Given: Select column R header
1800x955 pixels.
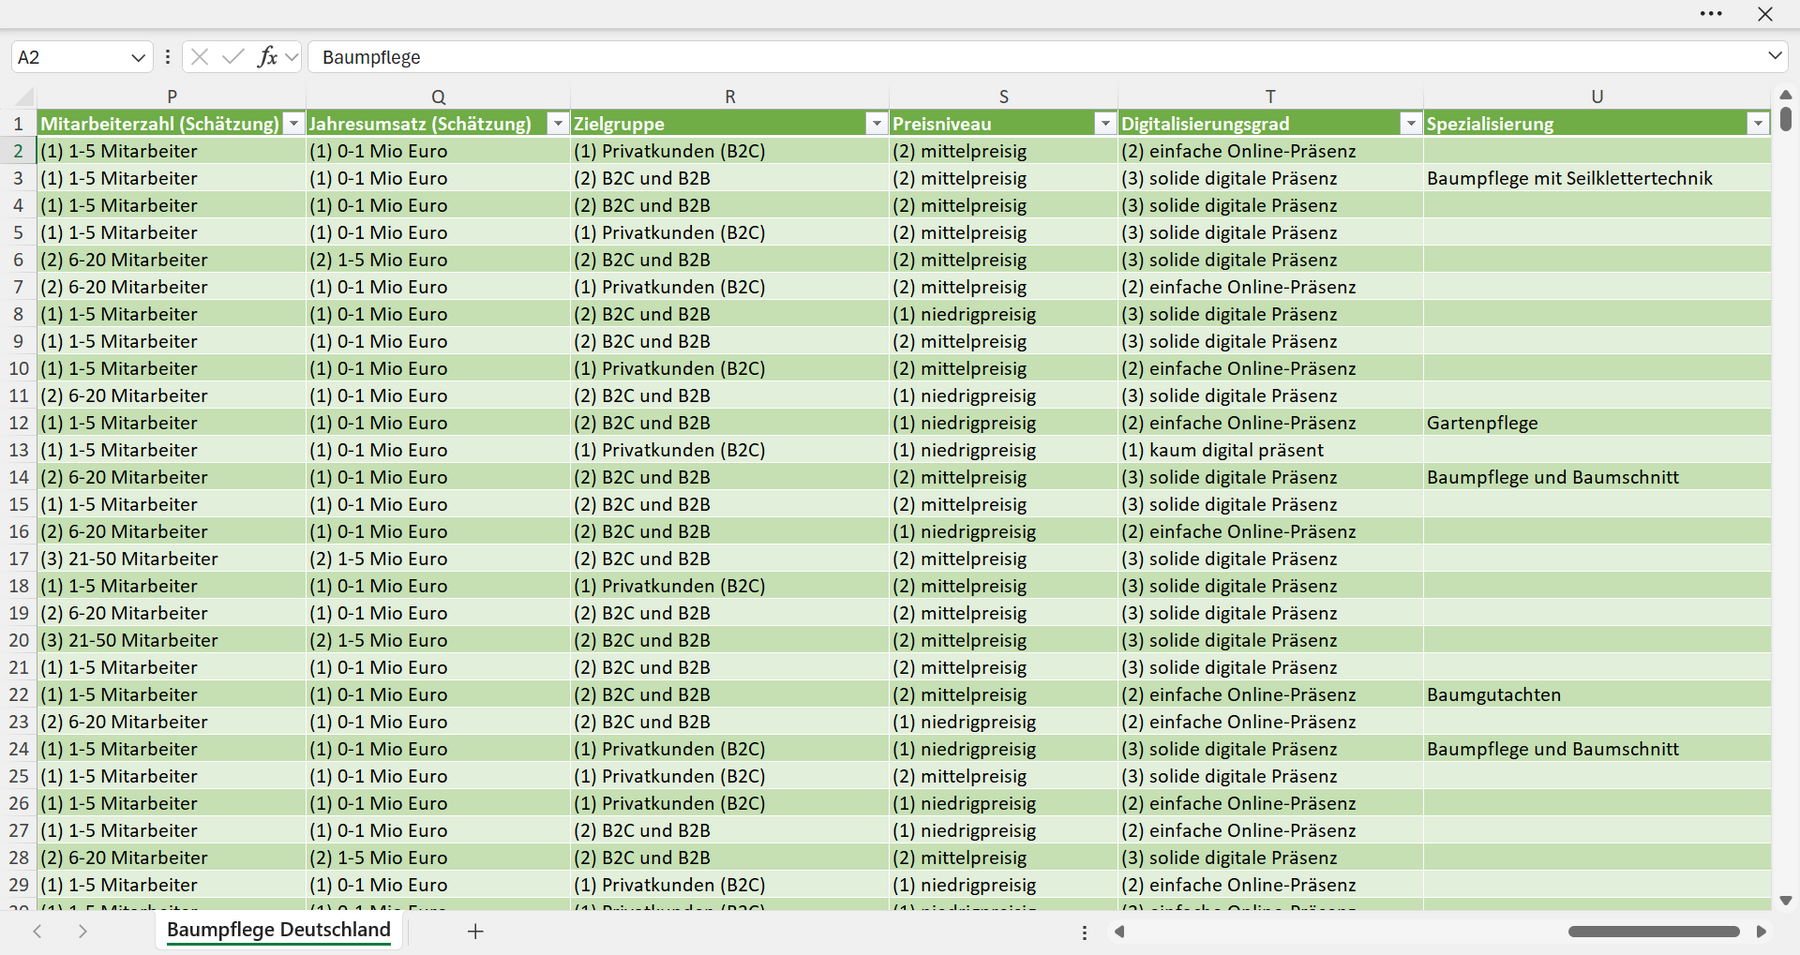Looking at the screenshot, I should (x=730, y=97).
